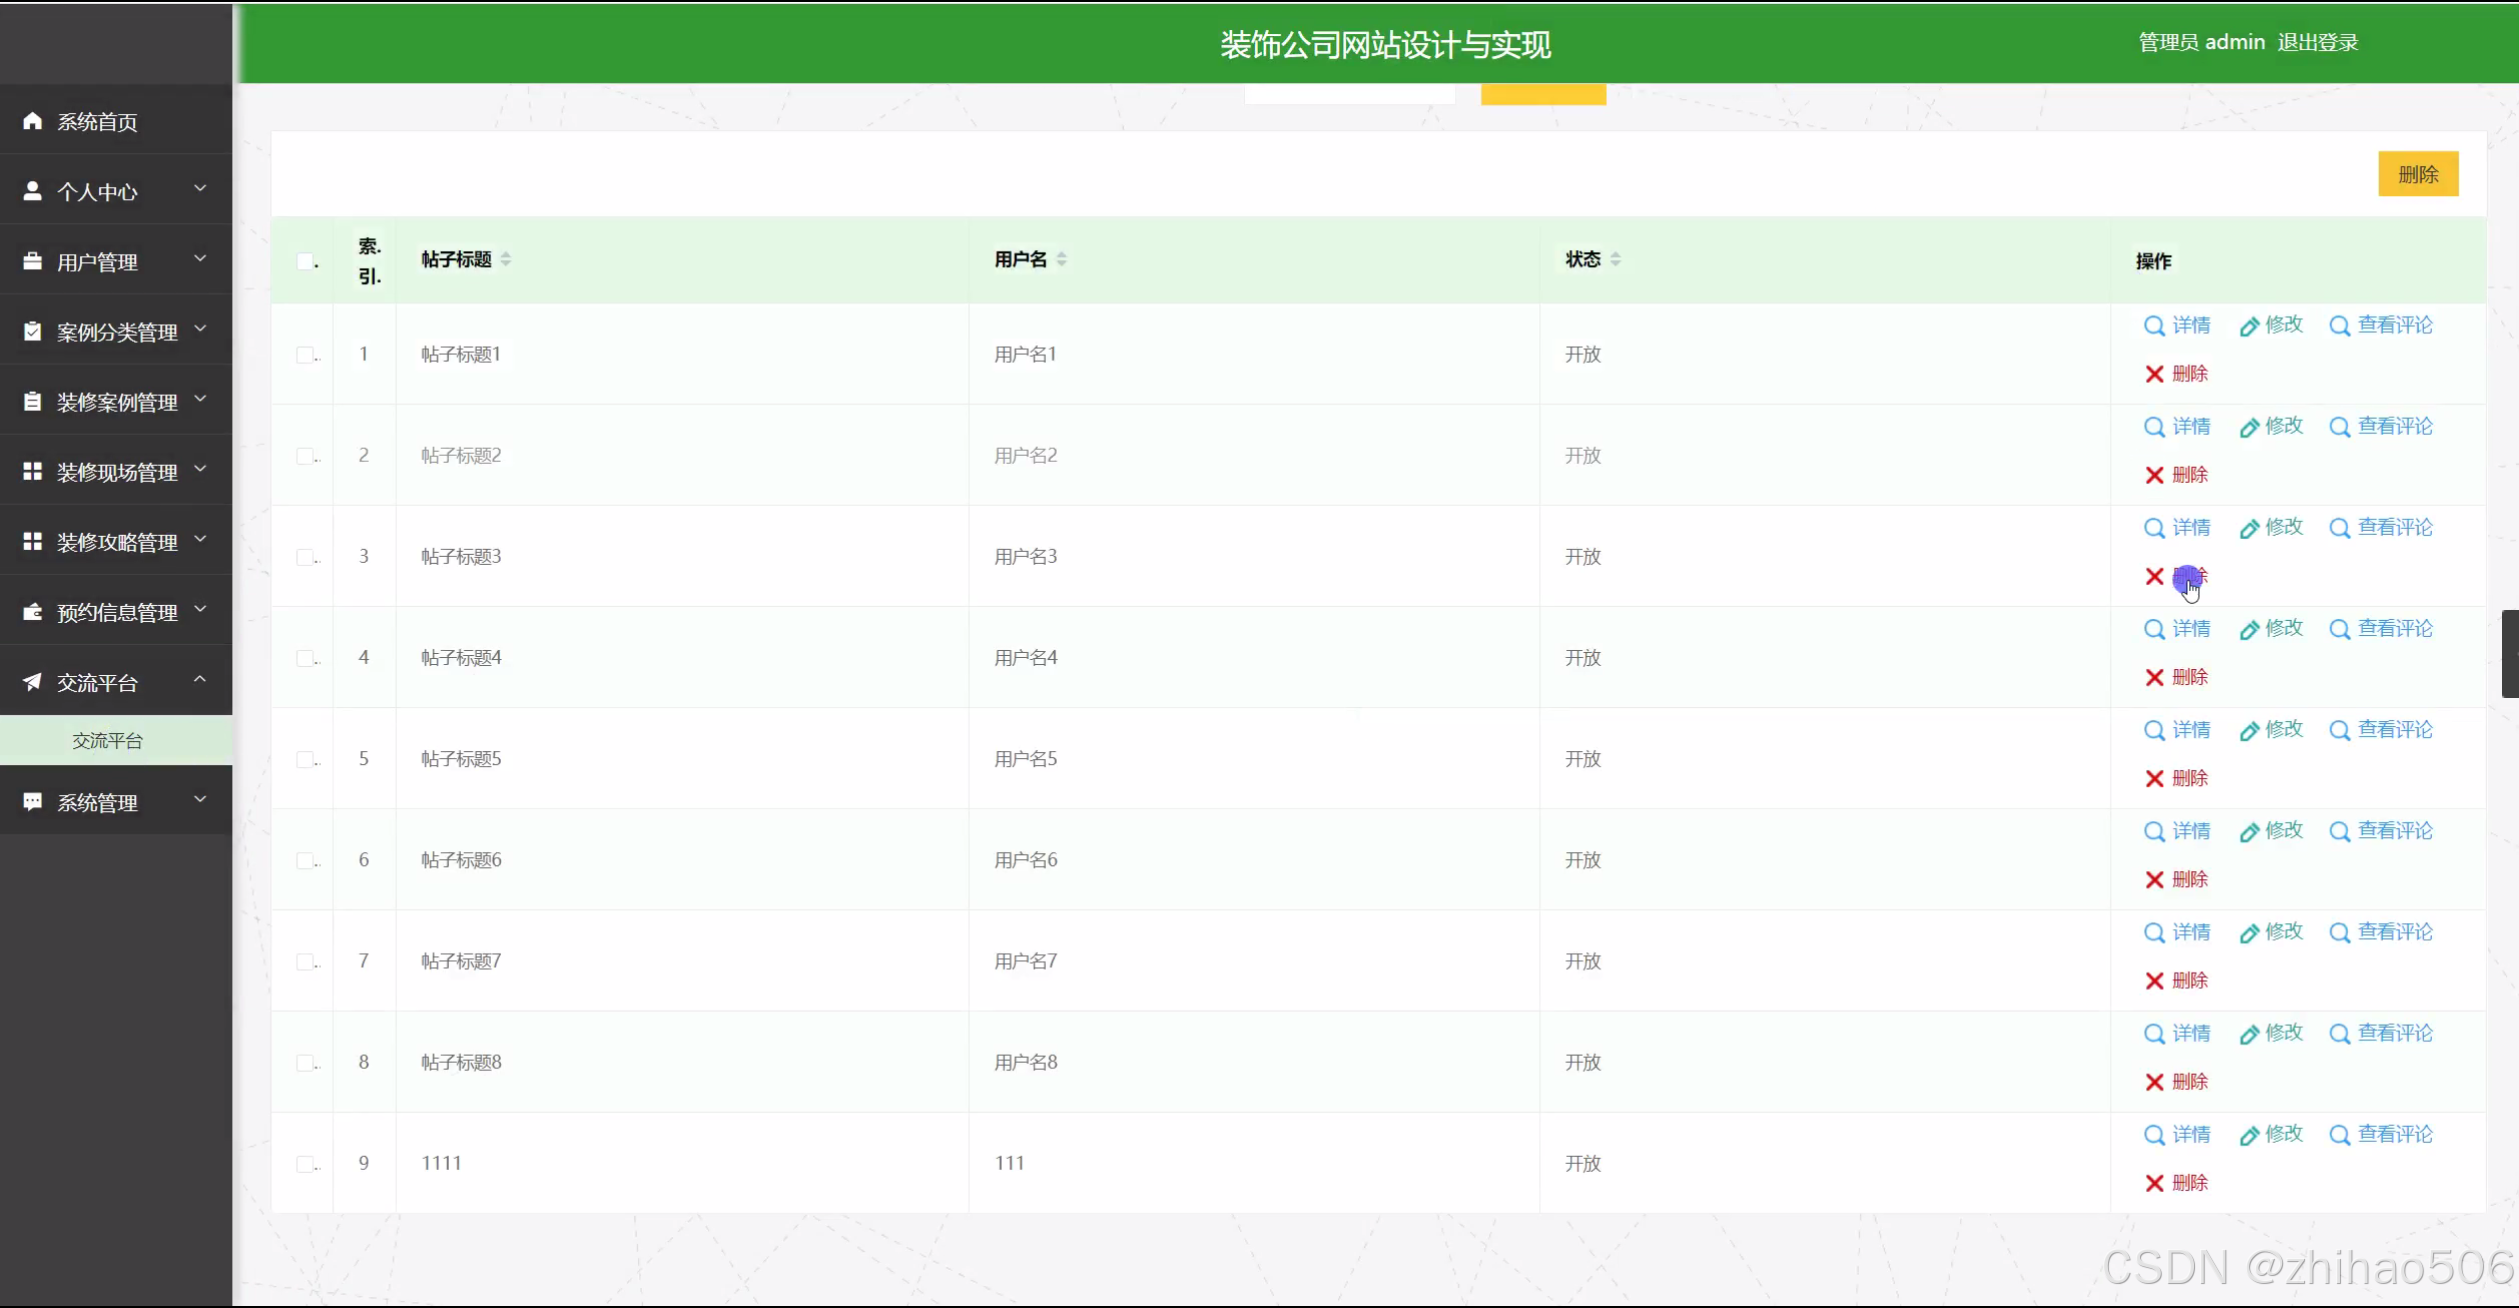Click the magnifier 详情 icon in row 1

tap(2154, 326)
